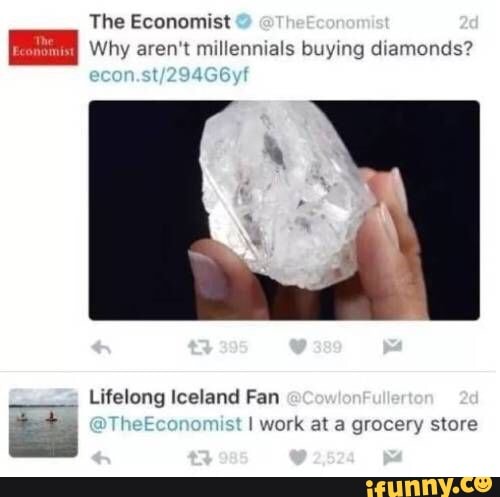Retweet the grocery store reply

[200, 458]
